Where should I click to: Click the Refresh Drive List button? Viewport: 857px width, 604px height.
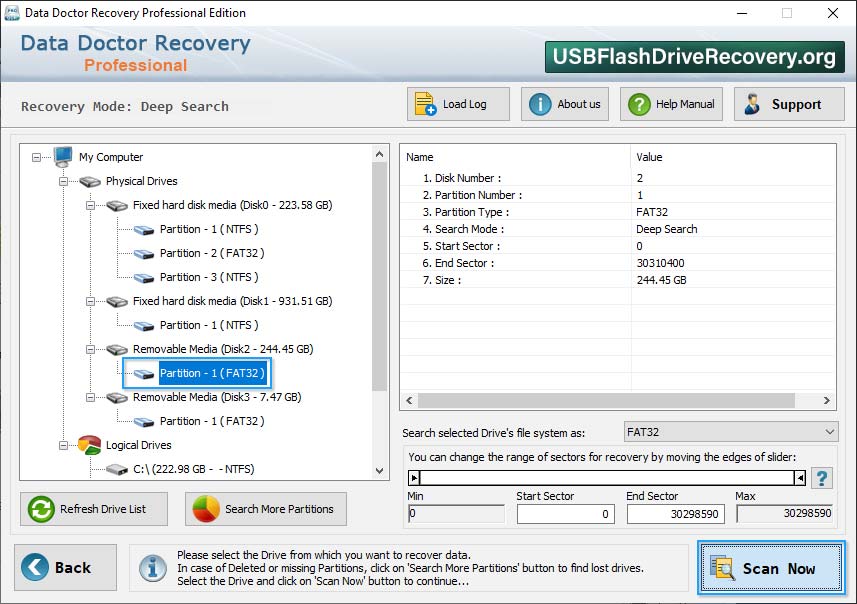click(x=94, y=509)
